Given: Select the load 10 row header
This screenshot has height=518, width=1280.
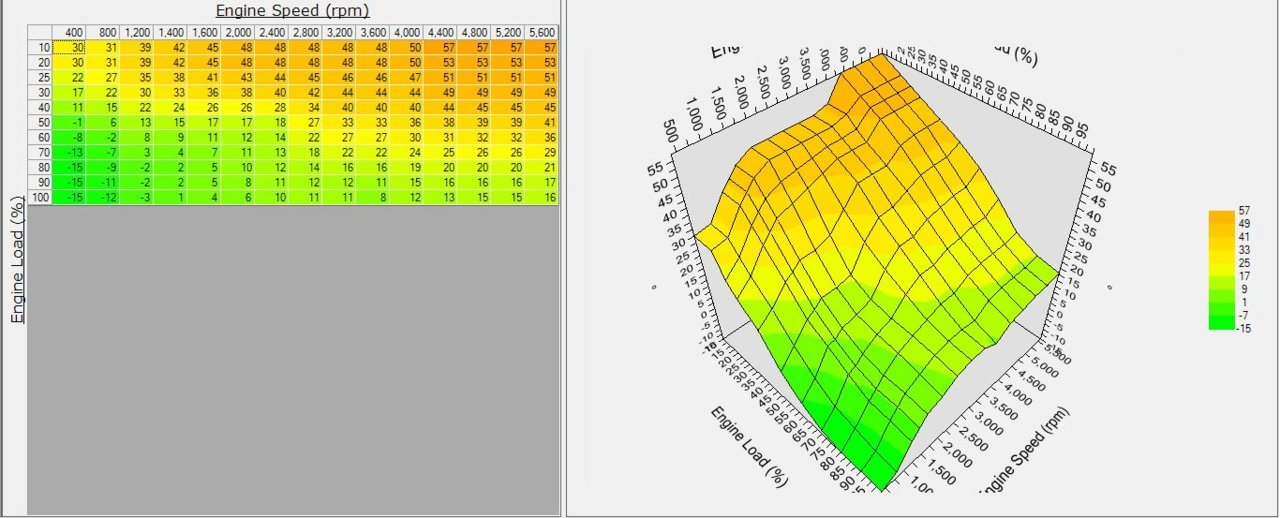Looking at the screenshot, I should tap(40, 47).
